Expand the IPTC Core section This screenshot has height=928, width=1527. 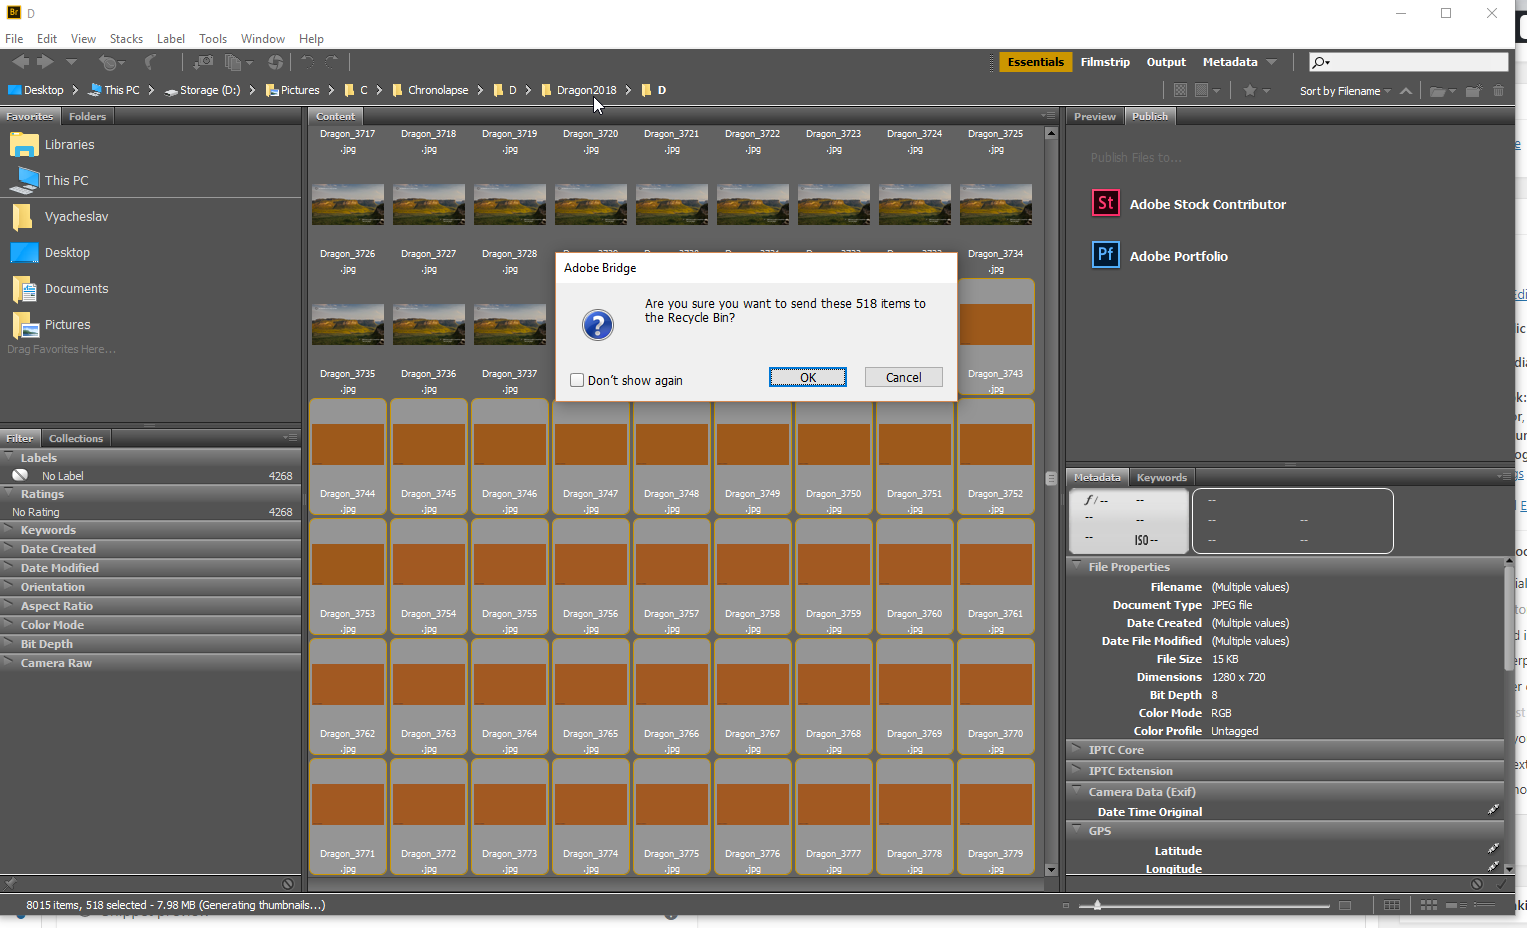click(x=1116, y=750)
